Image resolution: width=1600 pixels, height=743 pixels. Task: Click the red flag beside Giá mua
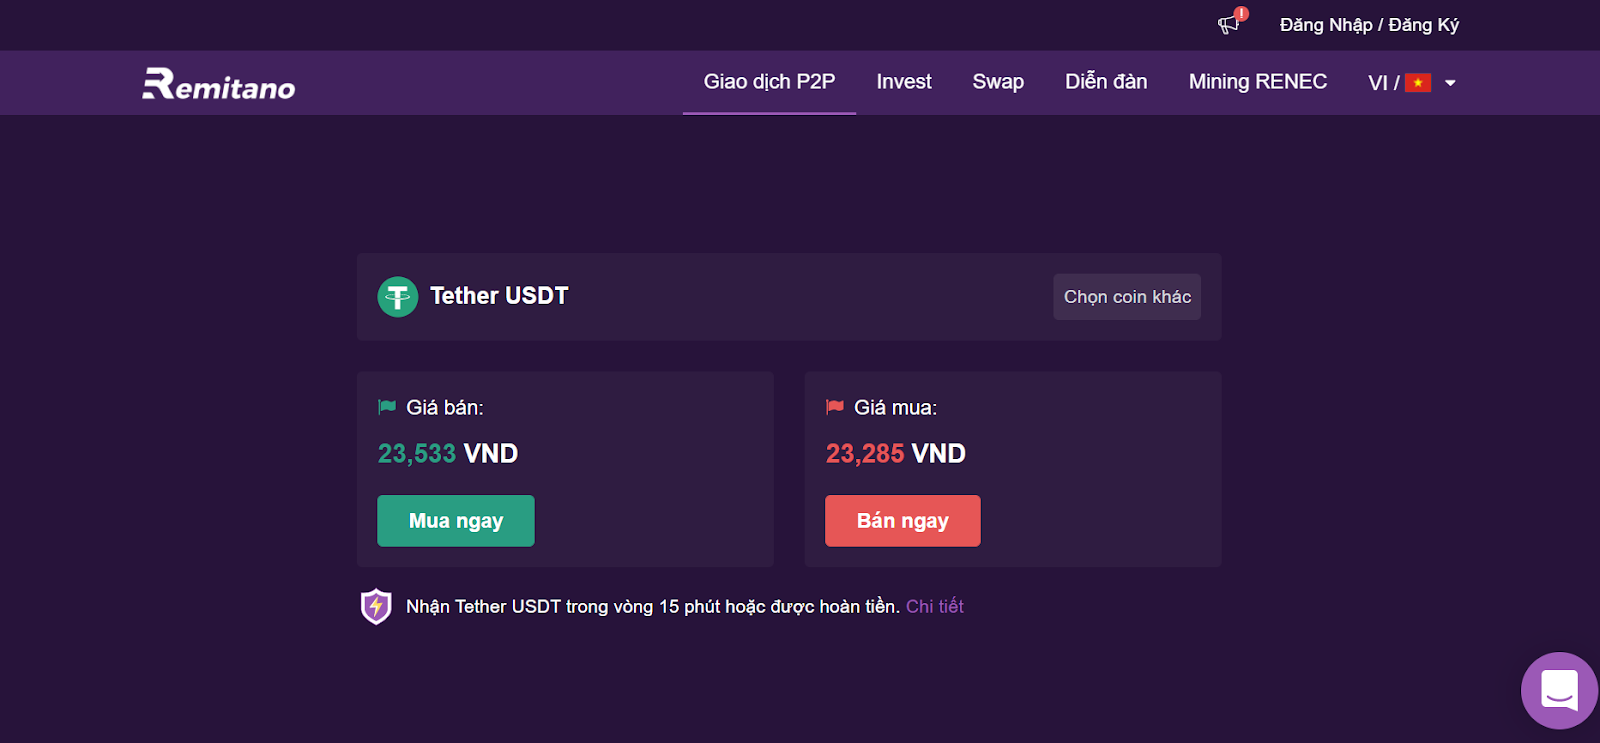(x=835, y=407)
